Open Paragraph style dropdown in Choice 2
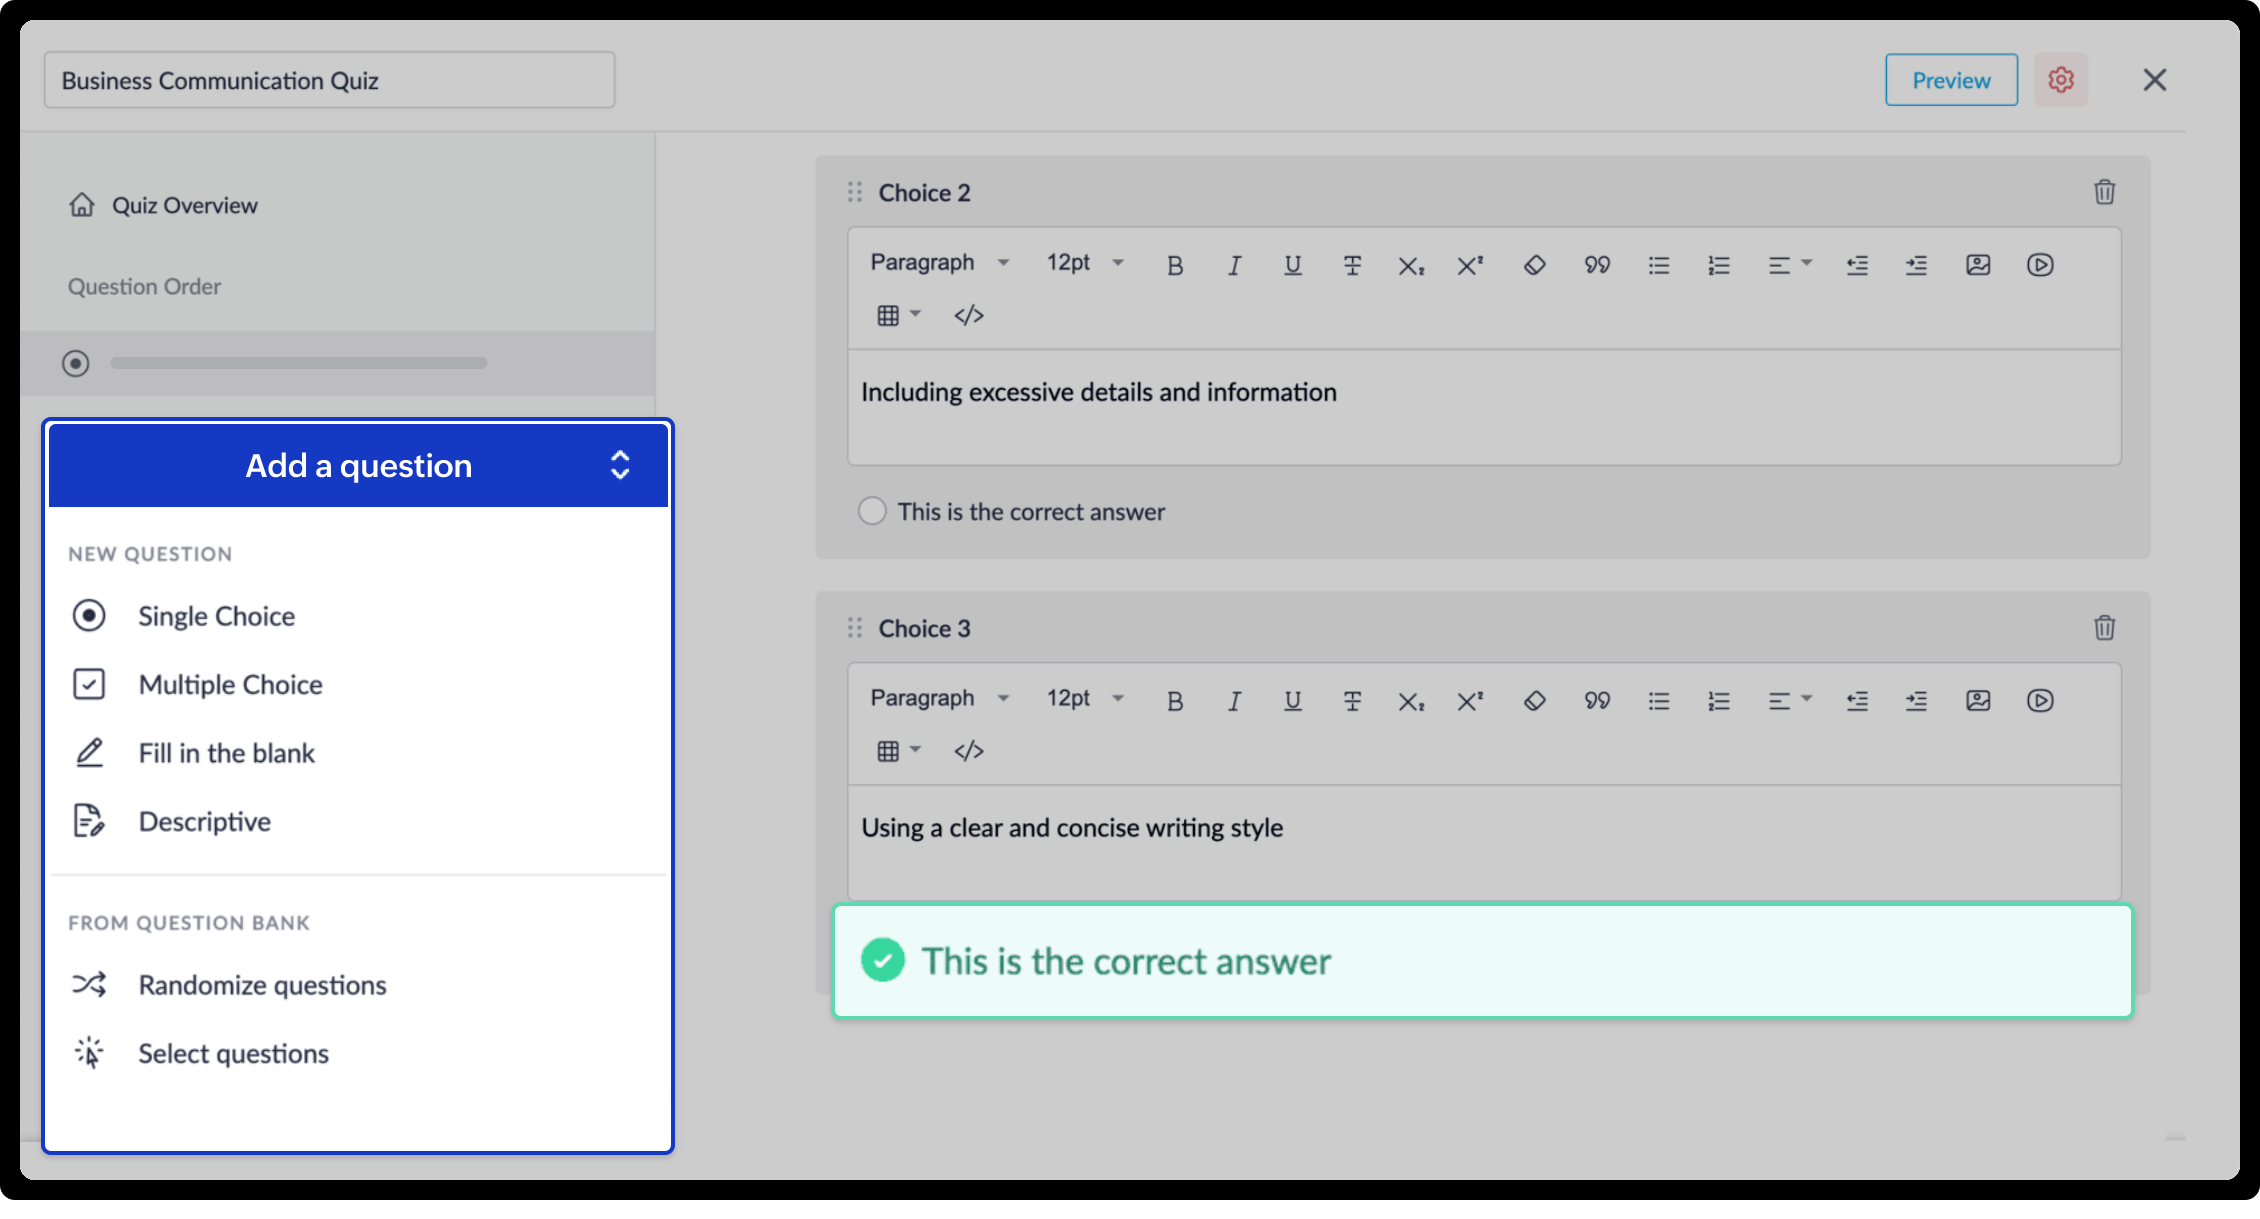This screenshot has height=1219, width=2260. [x=940, y=263]
